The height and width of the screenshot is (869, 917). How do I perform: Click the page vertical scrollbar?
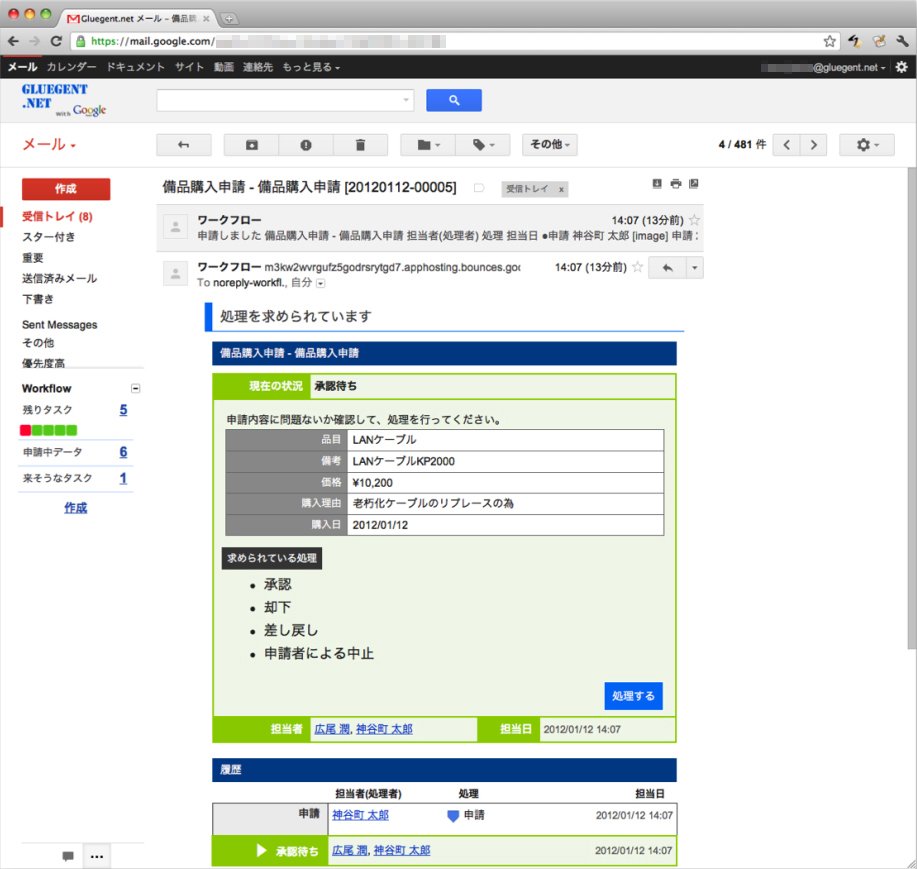(x=912, y=409)
